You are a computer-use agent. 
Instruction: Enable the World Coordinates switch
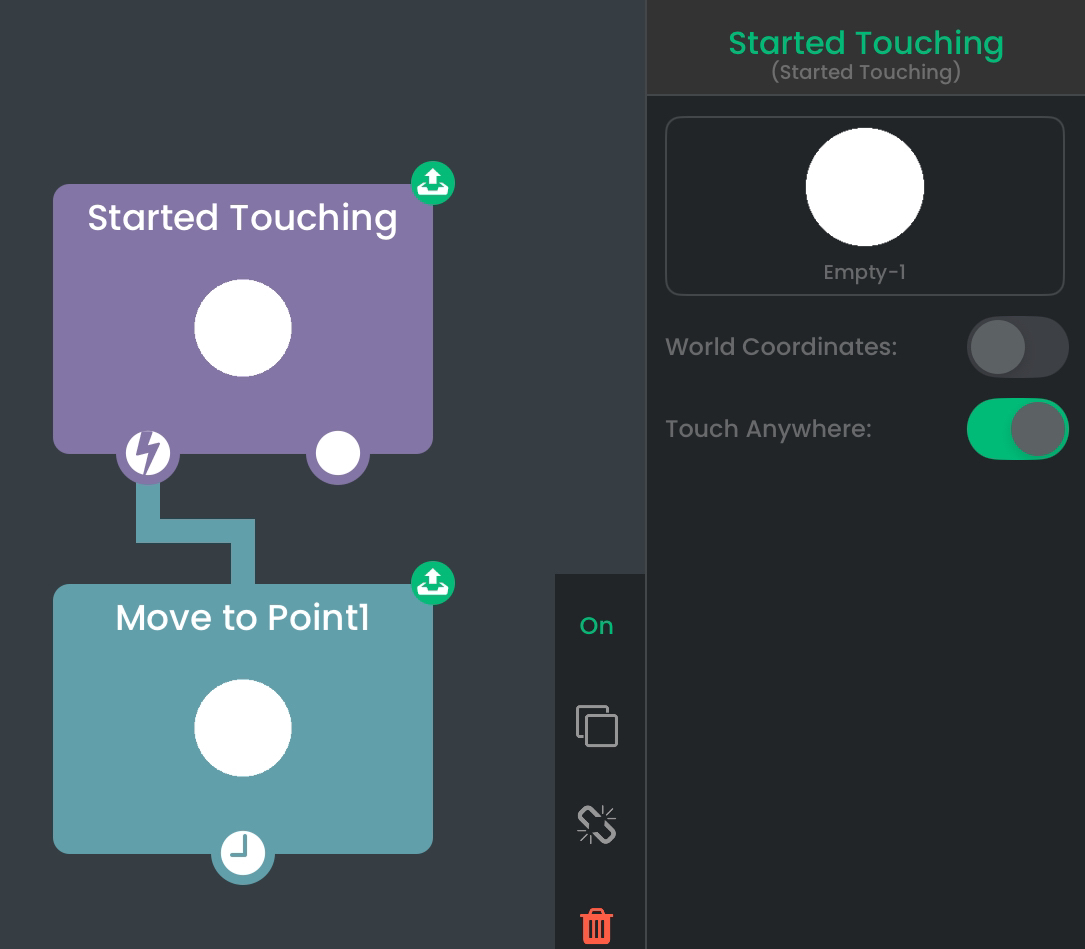click(x=1017, y=347)
